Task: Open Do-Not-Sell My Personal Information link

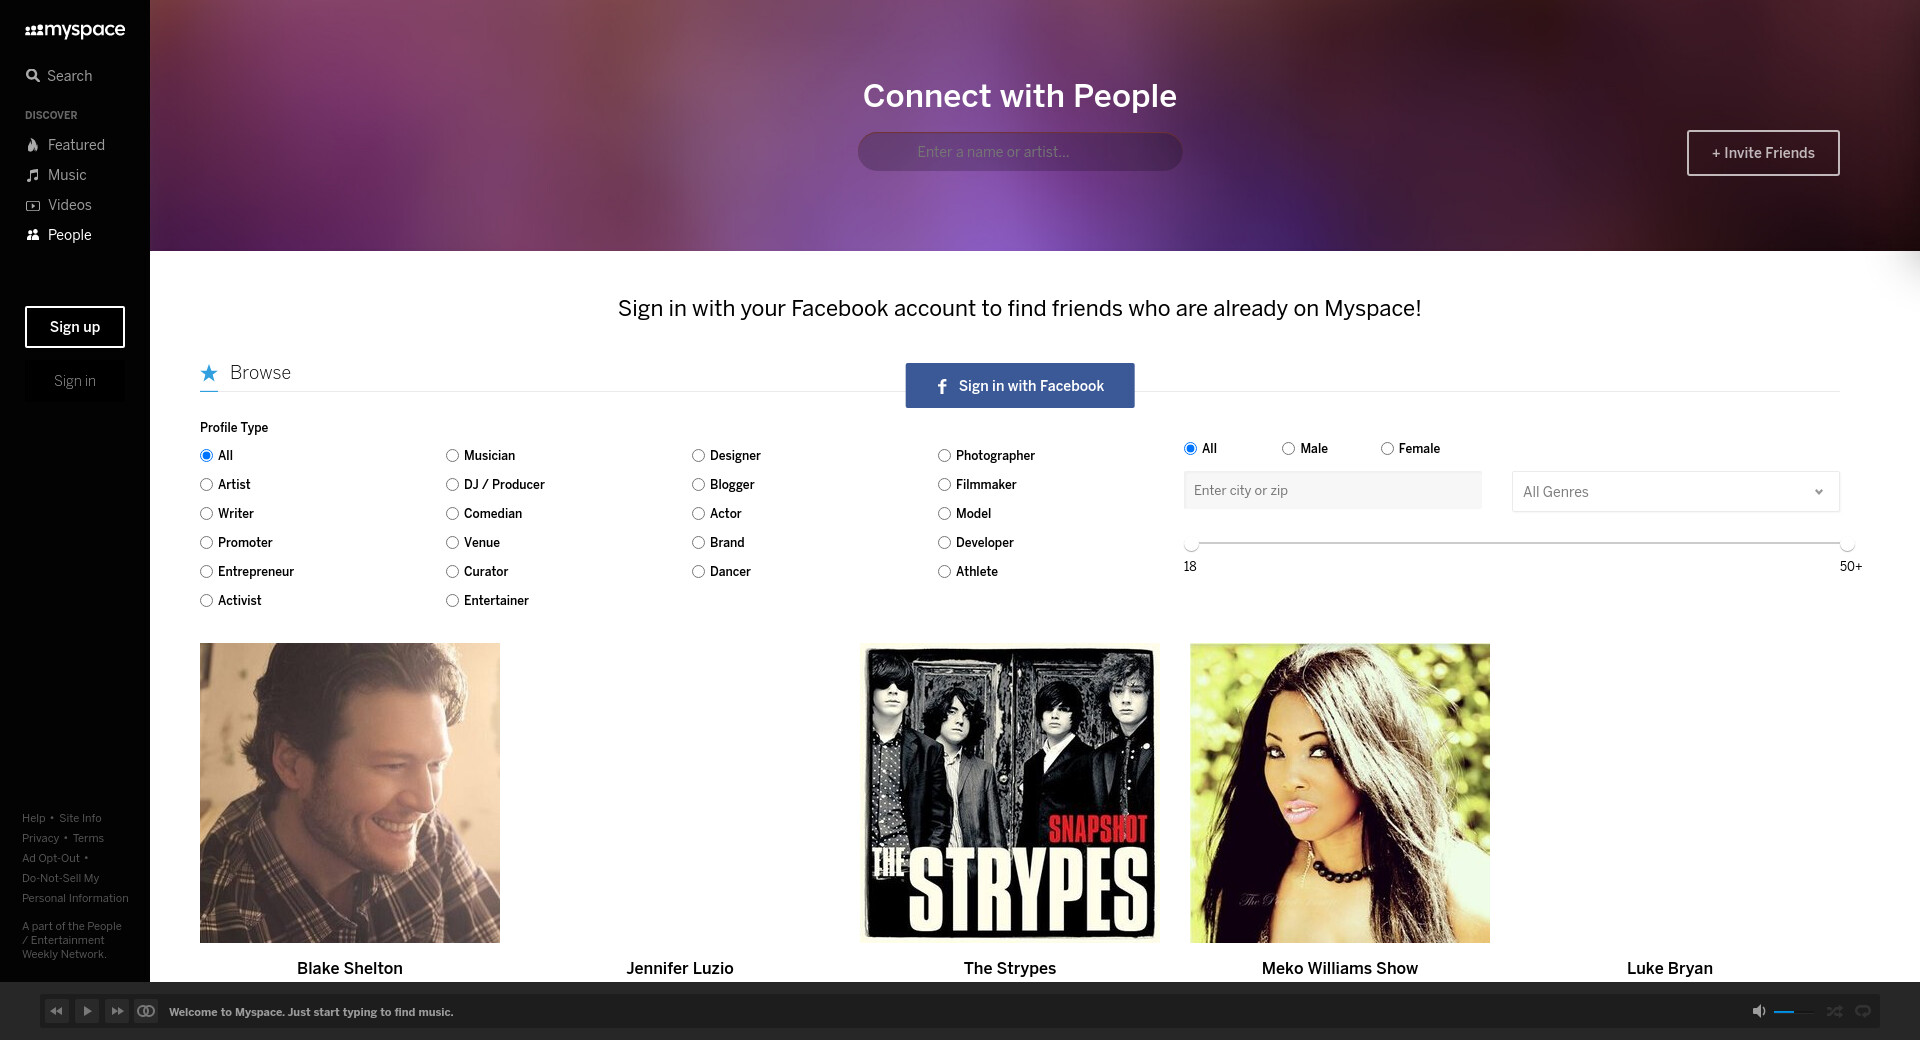Action: (x=75, y=888)
